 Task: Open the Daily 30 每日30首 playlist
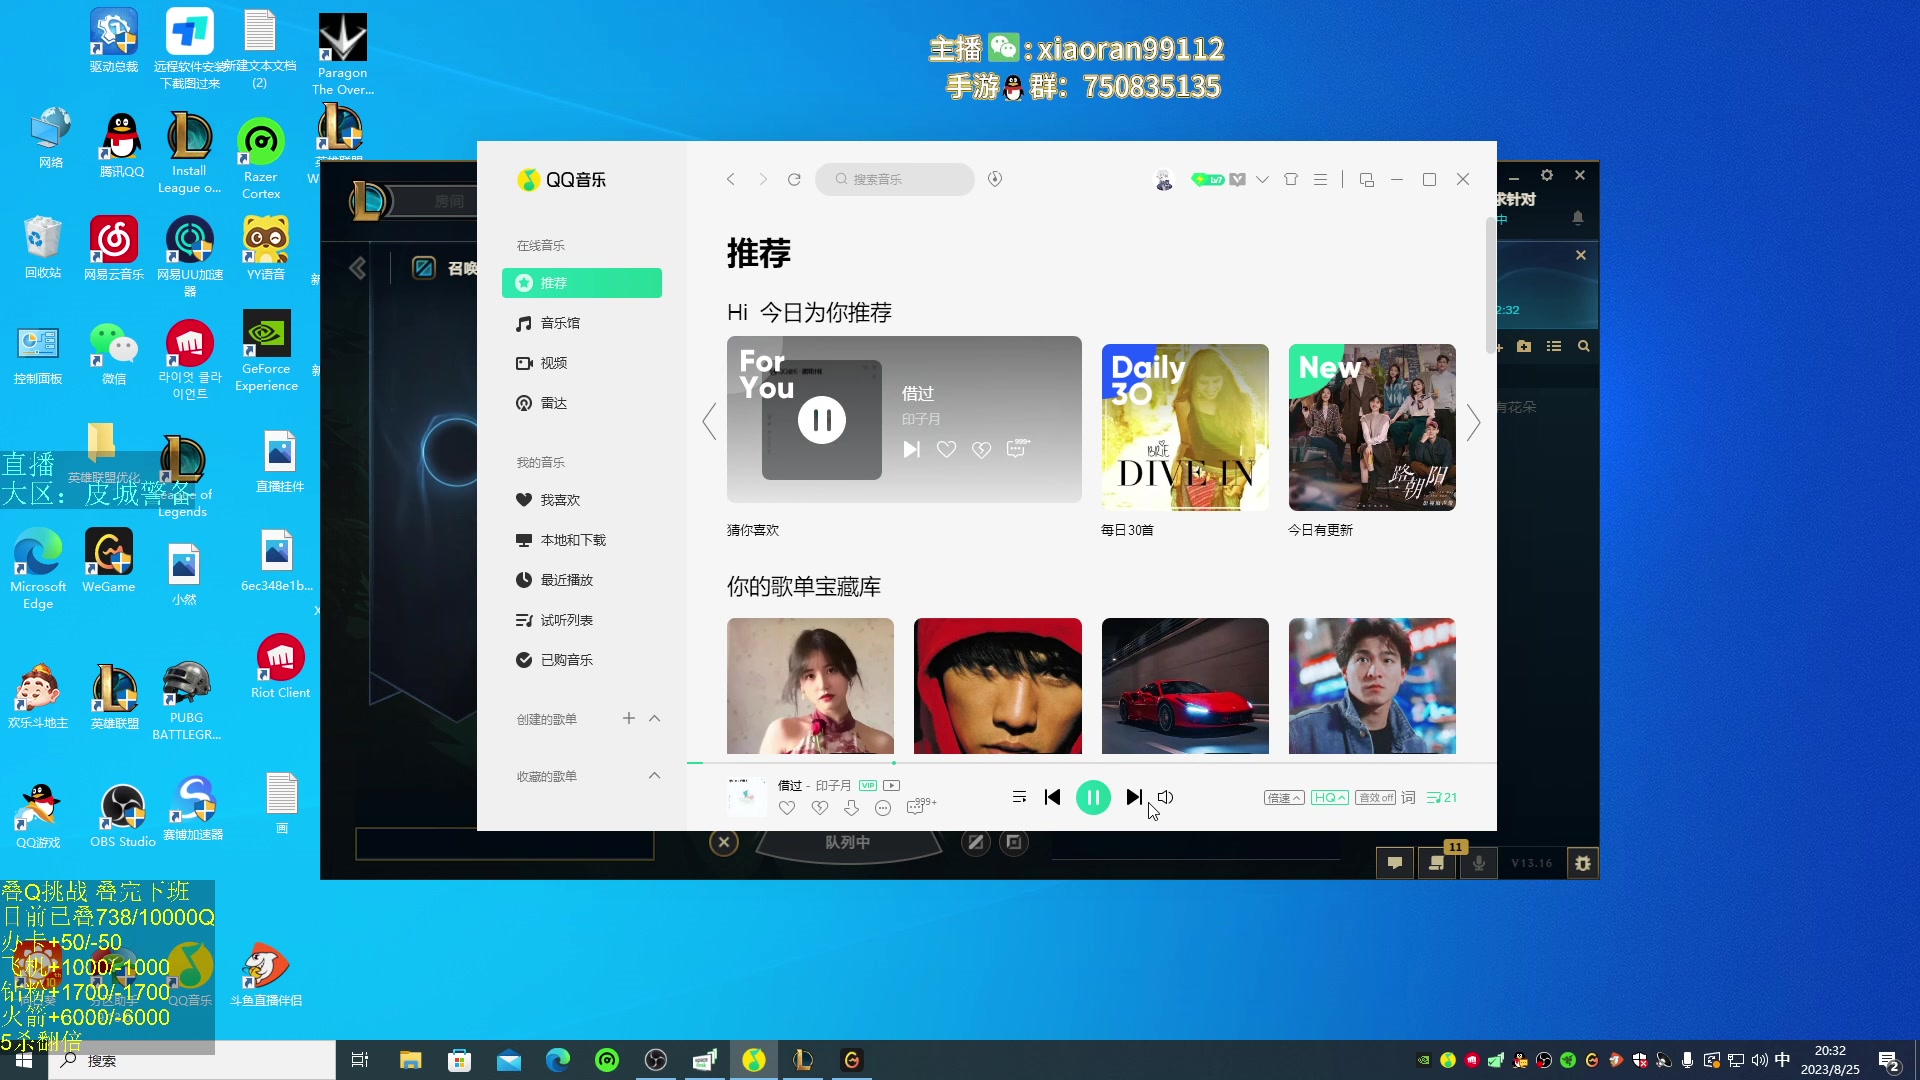pyautogui.click(x=1185, y=427)
